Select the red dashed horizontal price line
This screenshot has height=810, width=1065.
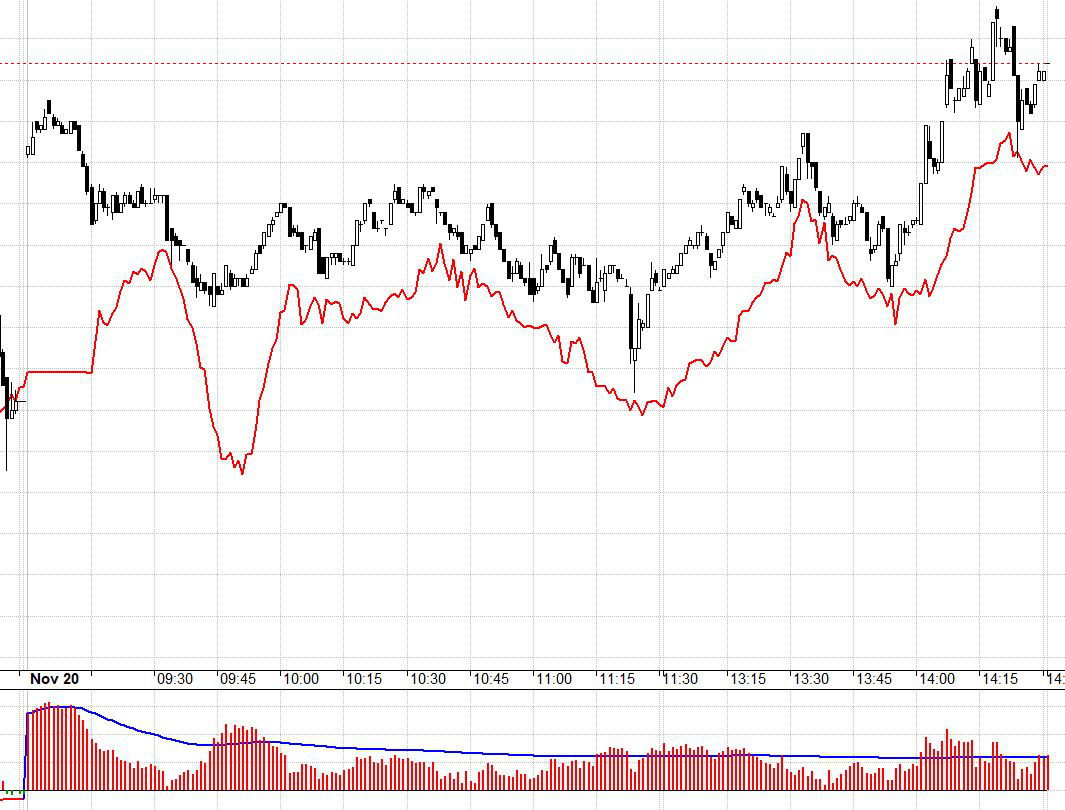[x=500, y=64]
